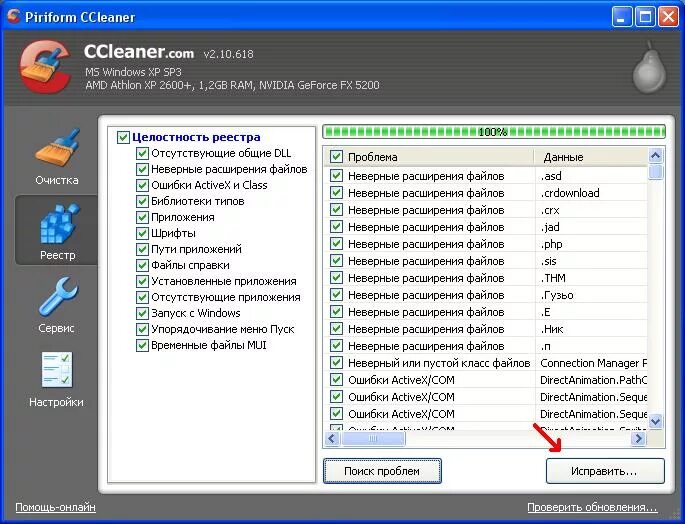Toggle Временные файлы MUI checkbox
Screen dimensions: 685x524
click(142, 345)
